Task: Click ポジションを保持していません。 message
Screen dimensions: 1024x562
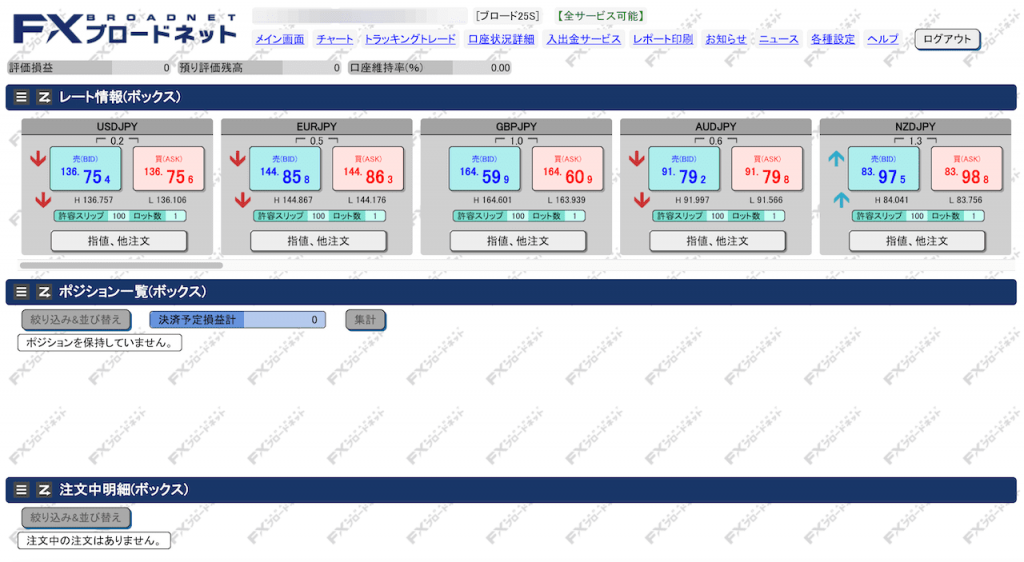Action: (99, 343)
